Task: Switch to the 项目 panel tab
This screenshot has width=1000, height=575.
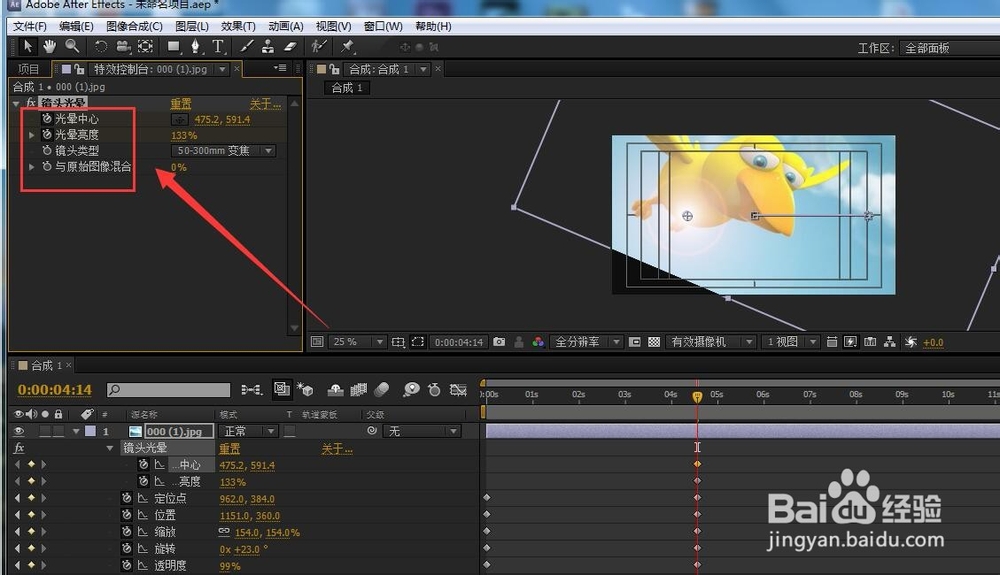Action: [29, 69]
